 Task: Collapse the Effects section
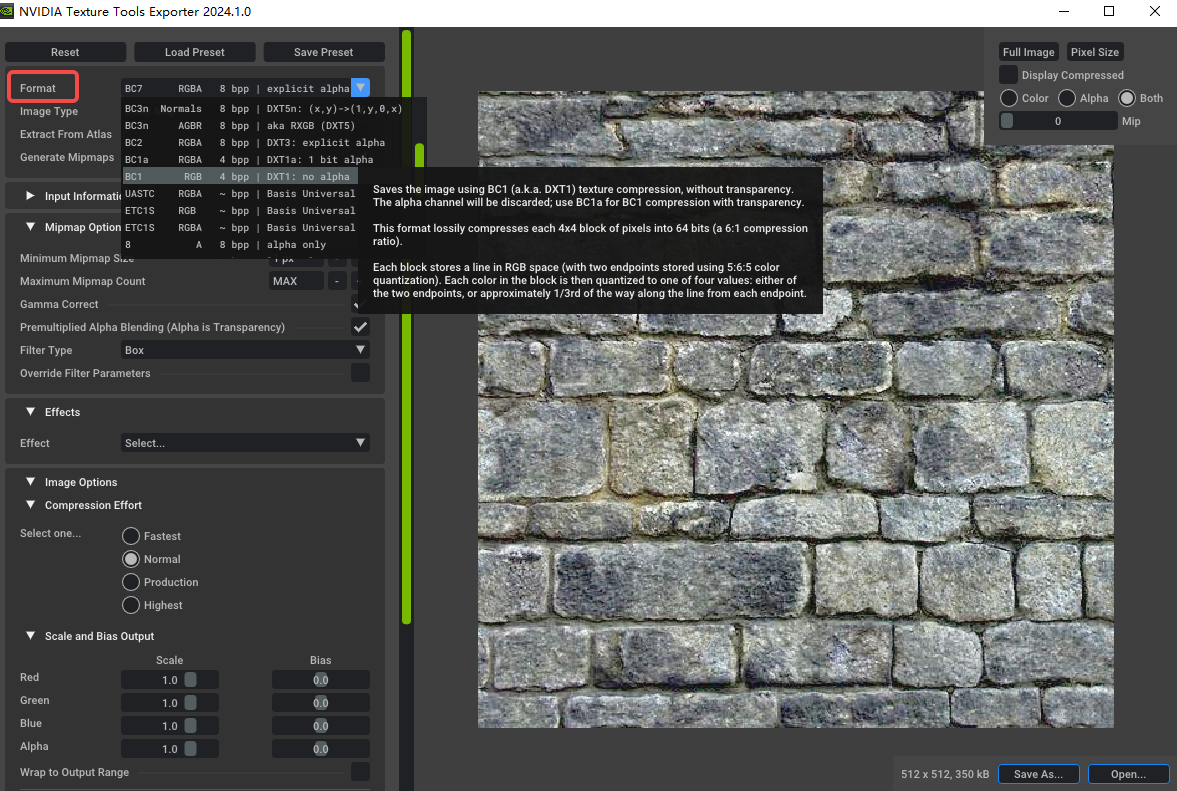31,412
